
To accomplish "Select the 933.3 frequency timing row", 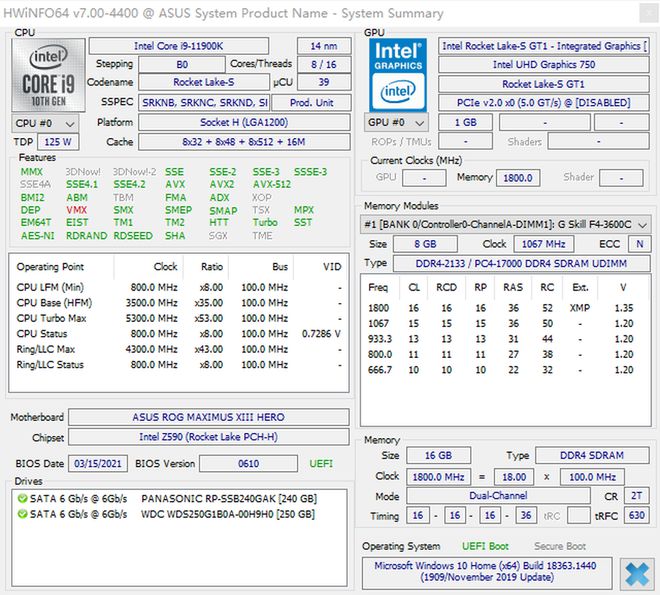I will coord(501,339).
